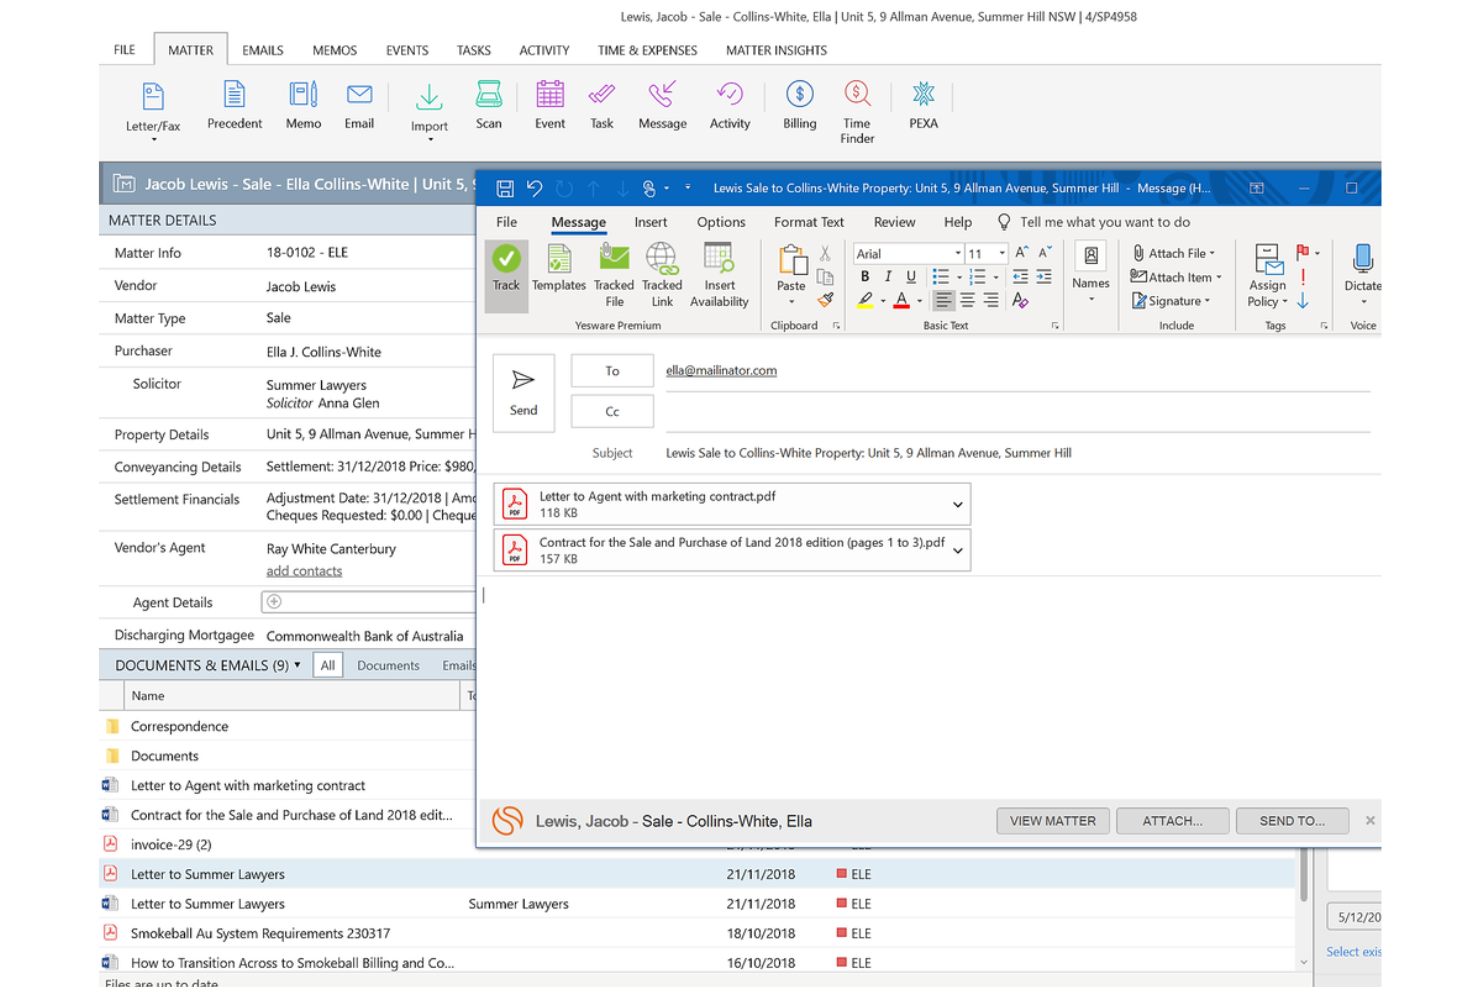Flag message as high importance
The height and width of the screenshot is (987, 1480).
click(1303, 277)
